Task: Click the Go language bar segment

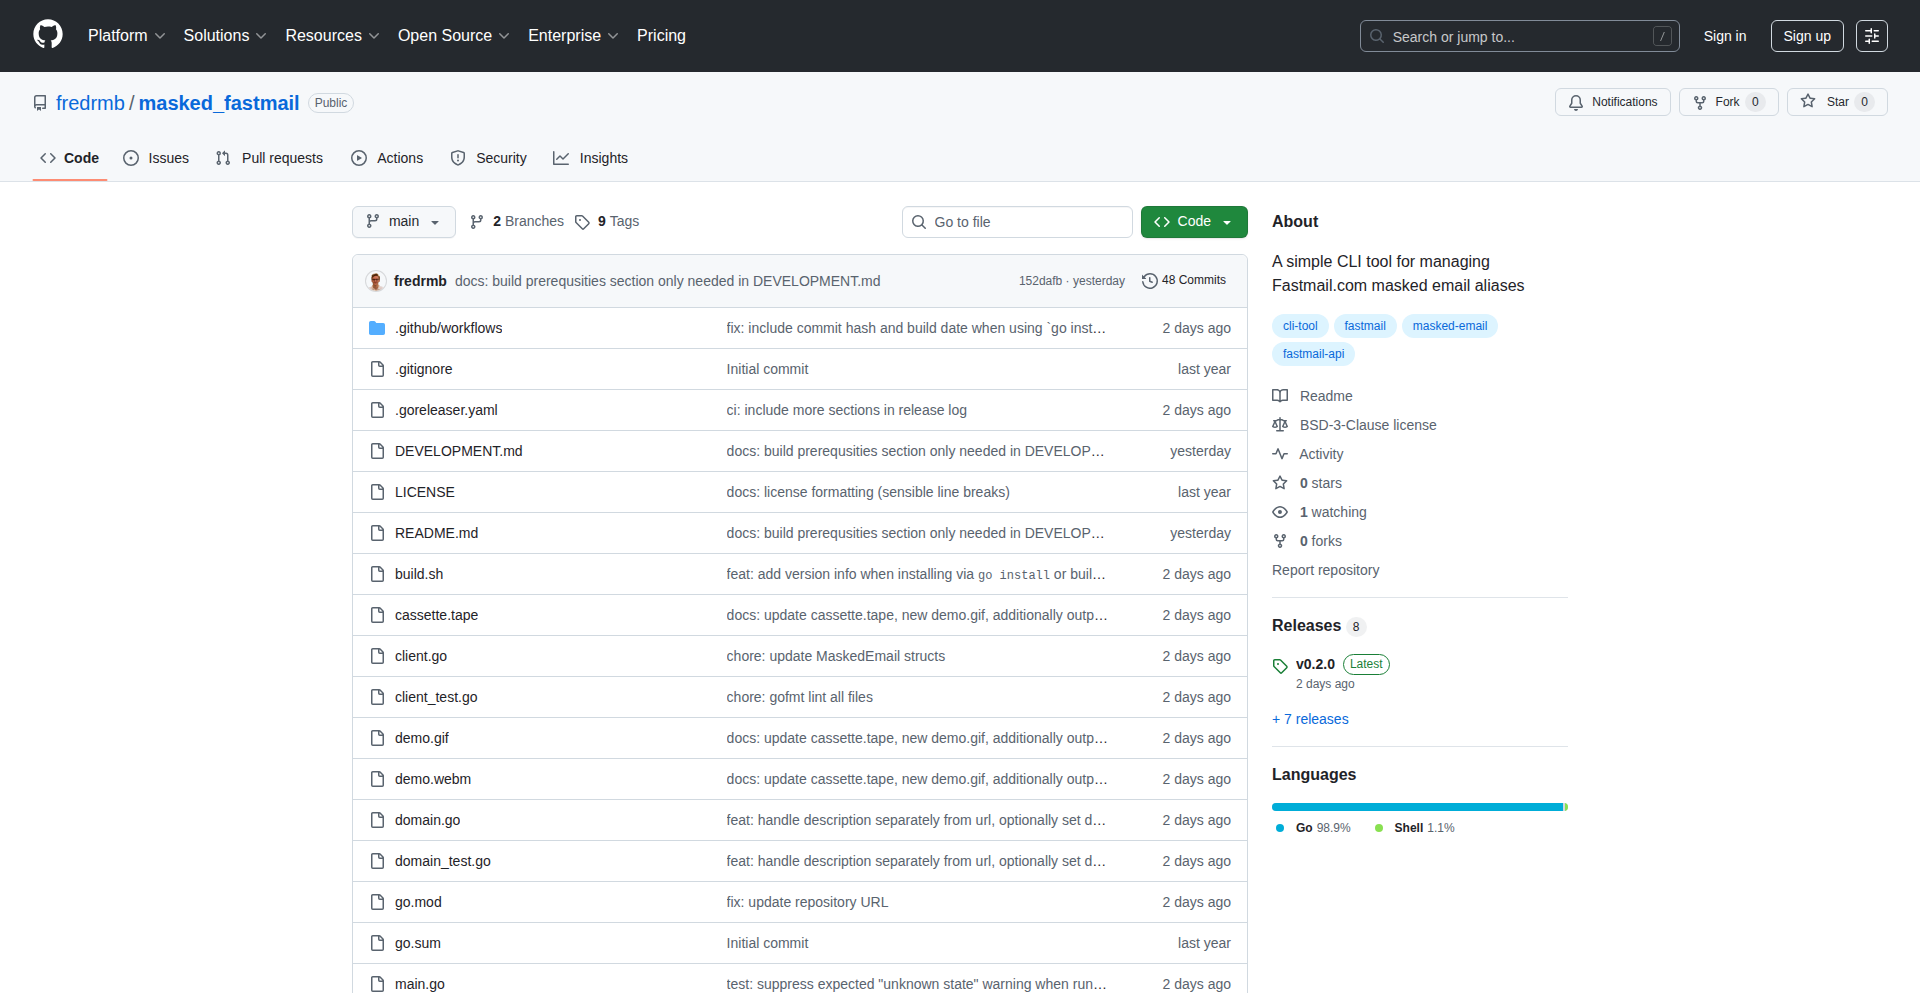Action: tap(1416, 807)
